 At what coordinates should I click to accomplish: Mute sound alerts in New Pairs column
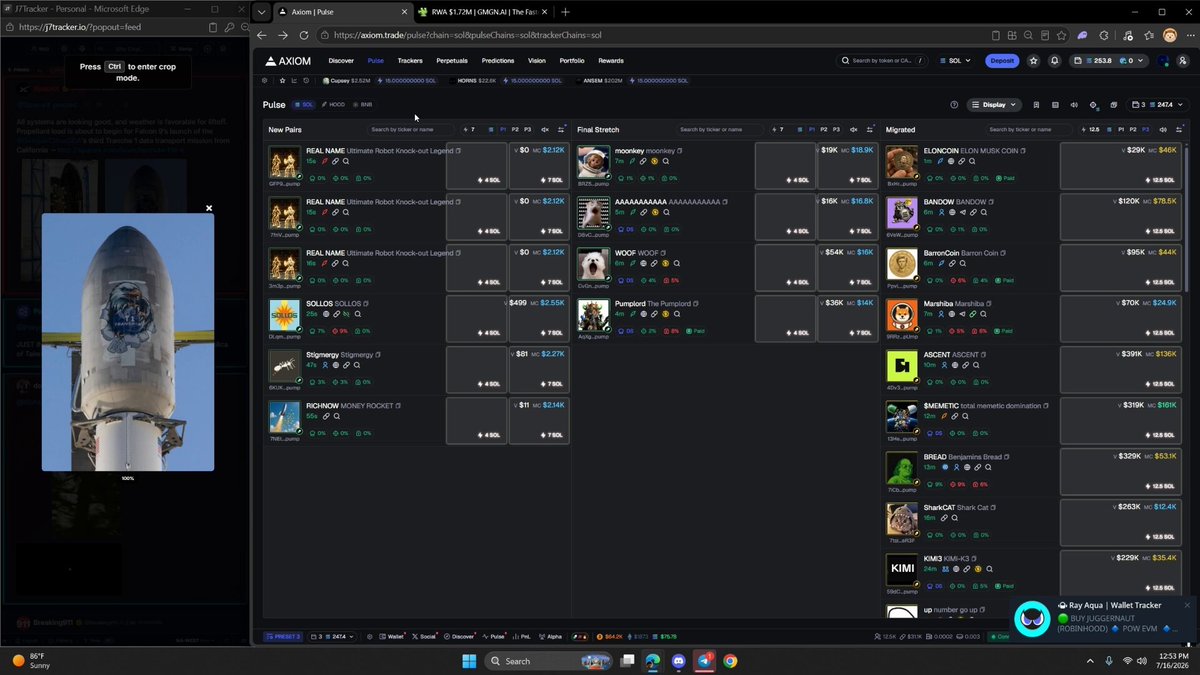(545, 129)
